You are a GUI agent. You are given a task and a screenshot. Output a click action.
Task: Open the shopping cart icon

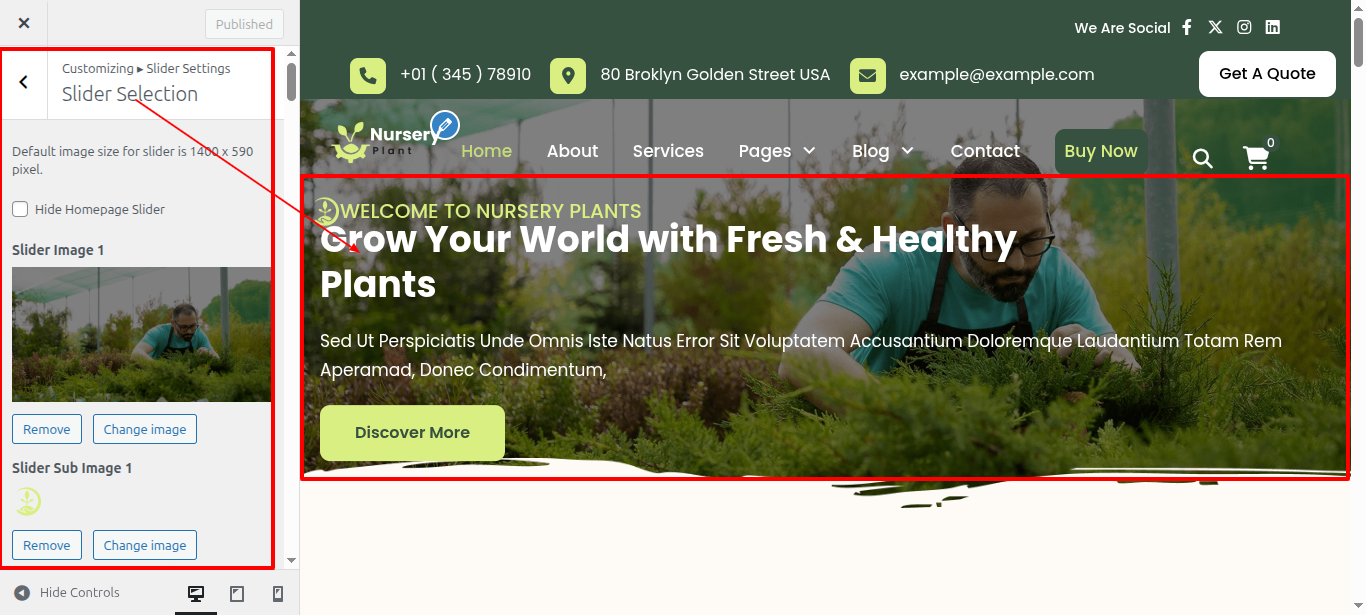click(x=1255, y=158)
